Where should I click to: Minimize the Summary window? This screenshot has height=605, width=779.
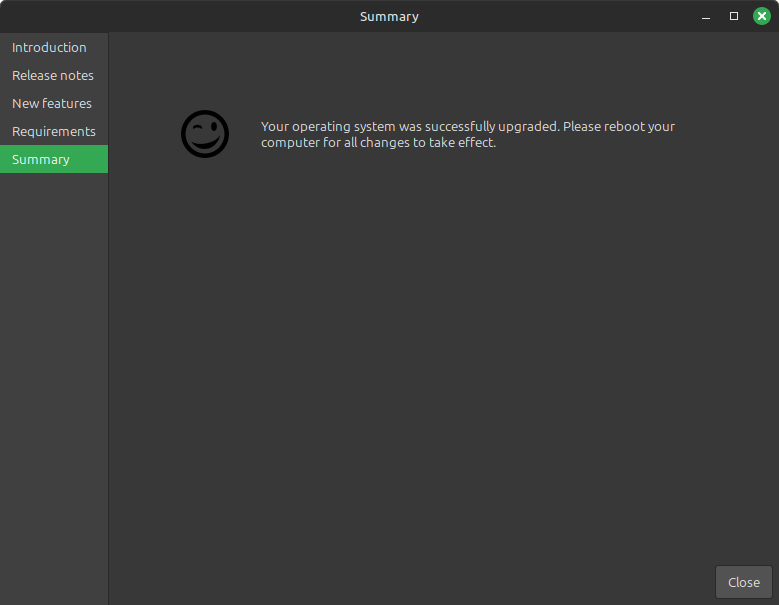pos(707,16)
